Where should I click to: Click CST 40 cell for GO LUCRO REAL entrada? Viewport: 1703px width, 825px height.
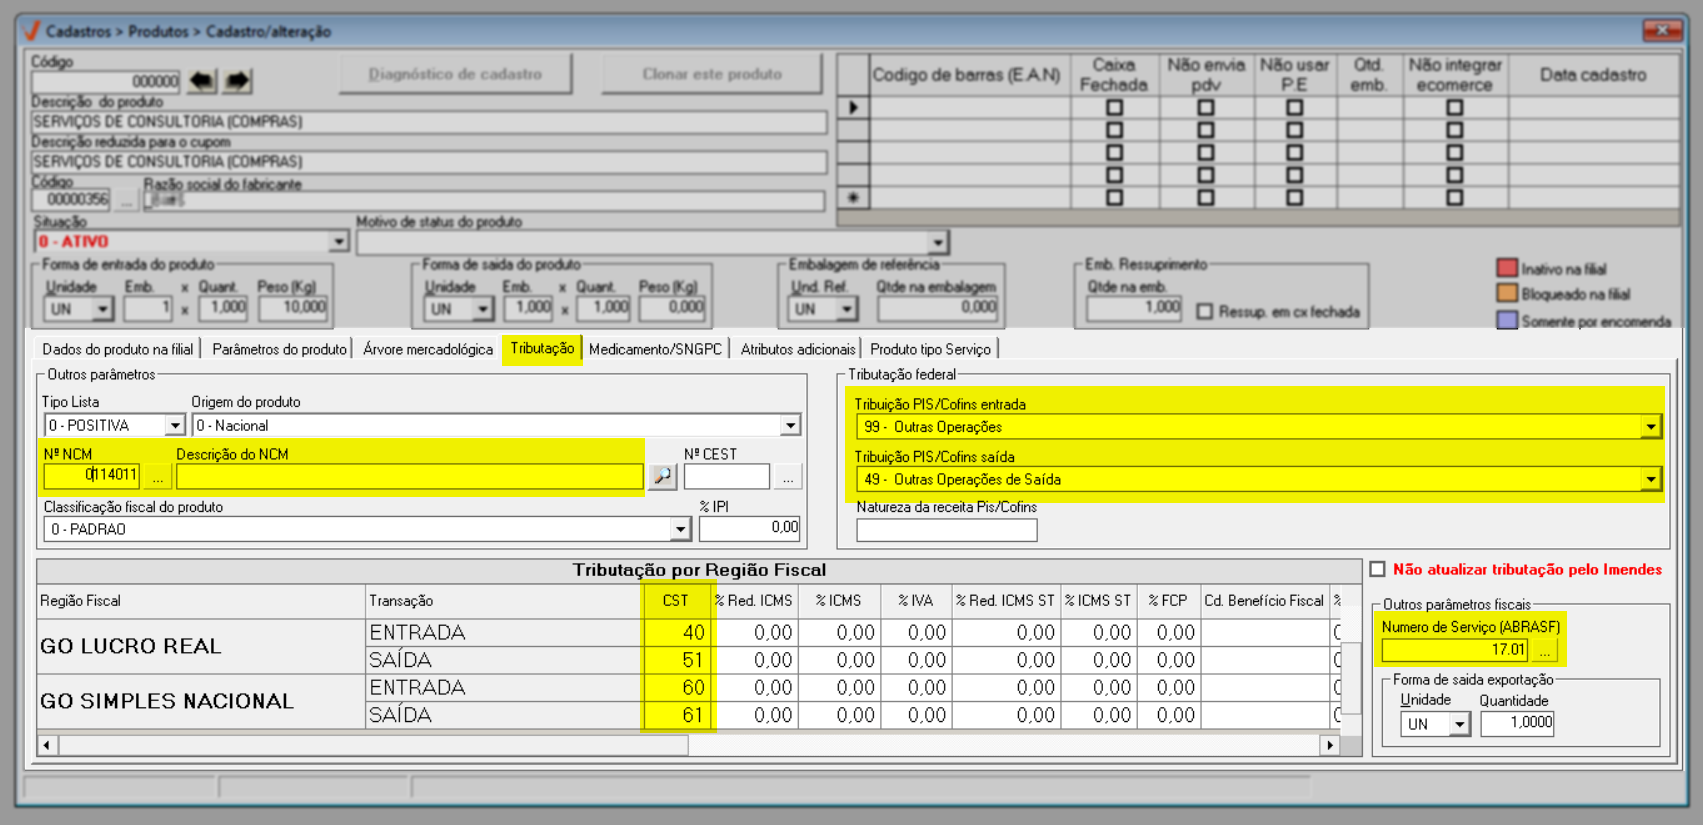pyautogui.click(x=677, y=632)
